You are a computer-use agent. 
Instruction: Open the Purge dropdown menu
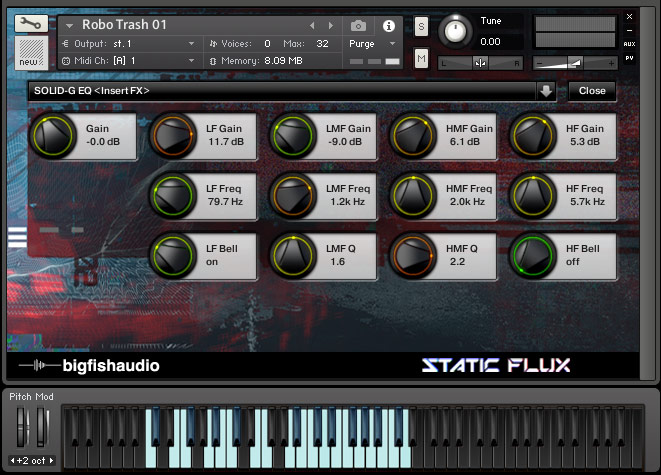click(392, 43)
